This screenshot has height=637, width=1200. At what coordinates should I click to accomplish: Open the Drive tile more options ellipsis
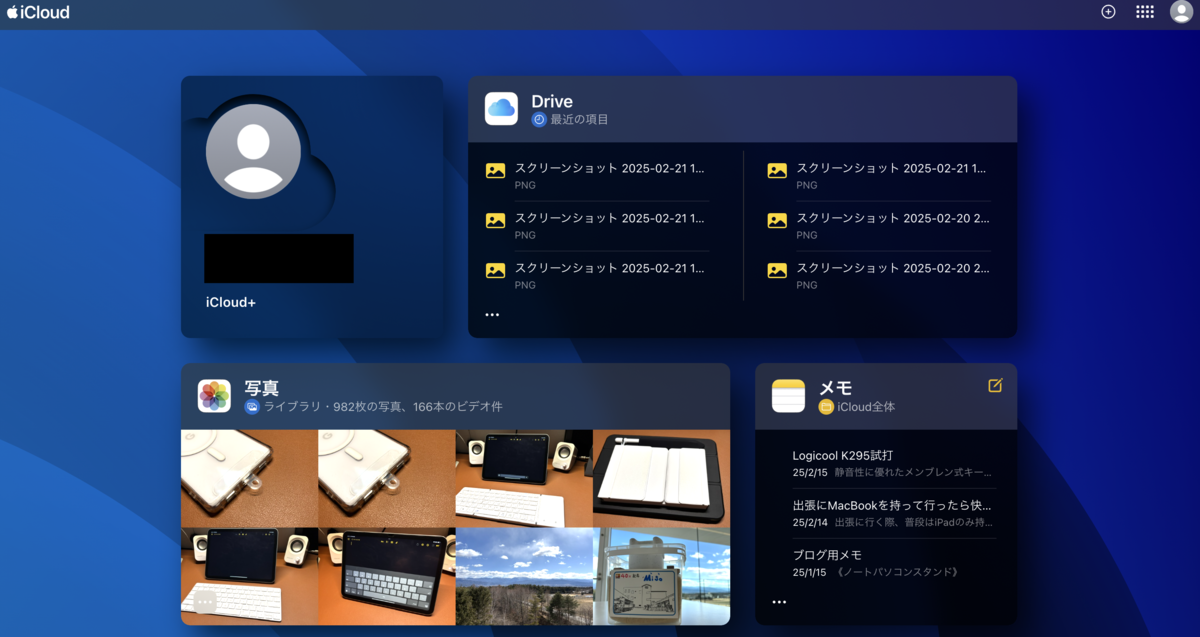pyautogui.click(x=492, y=314)
